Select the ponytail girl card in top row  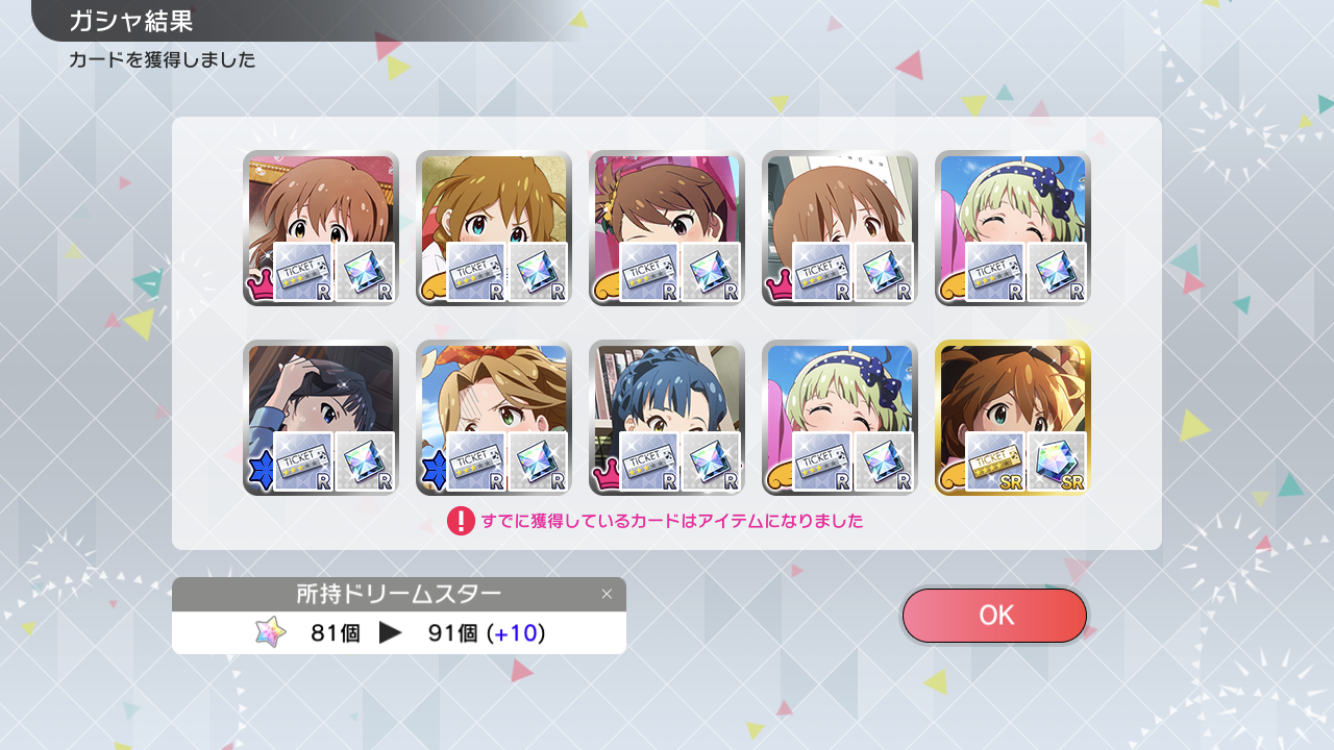click(x=666, y=228)
